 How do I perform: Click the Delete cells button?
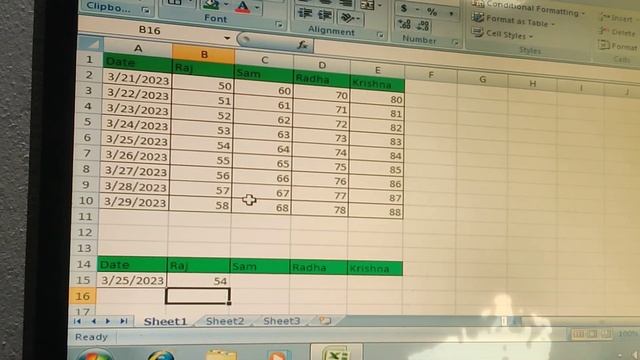618,32
